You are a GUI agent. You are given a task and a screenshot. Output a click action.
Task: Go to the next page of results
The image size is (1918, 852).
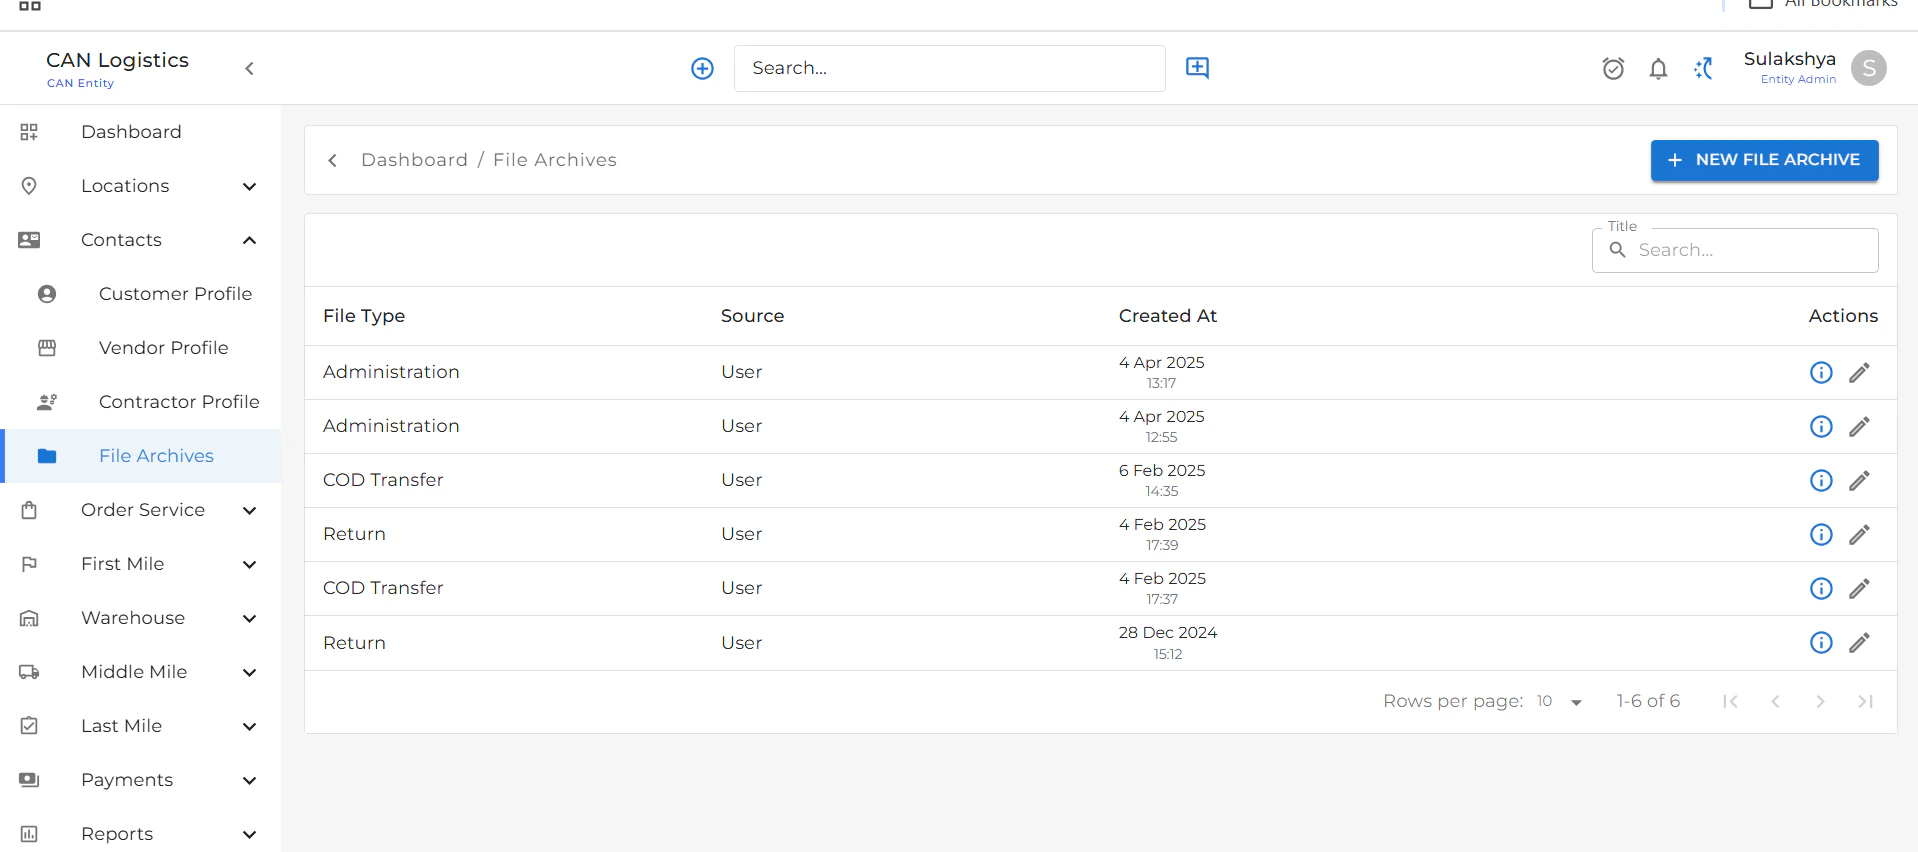coord(1820,701)
